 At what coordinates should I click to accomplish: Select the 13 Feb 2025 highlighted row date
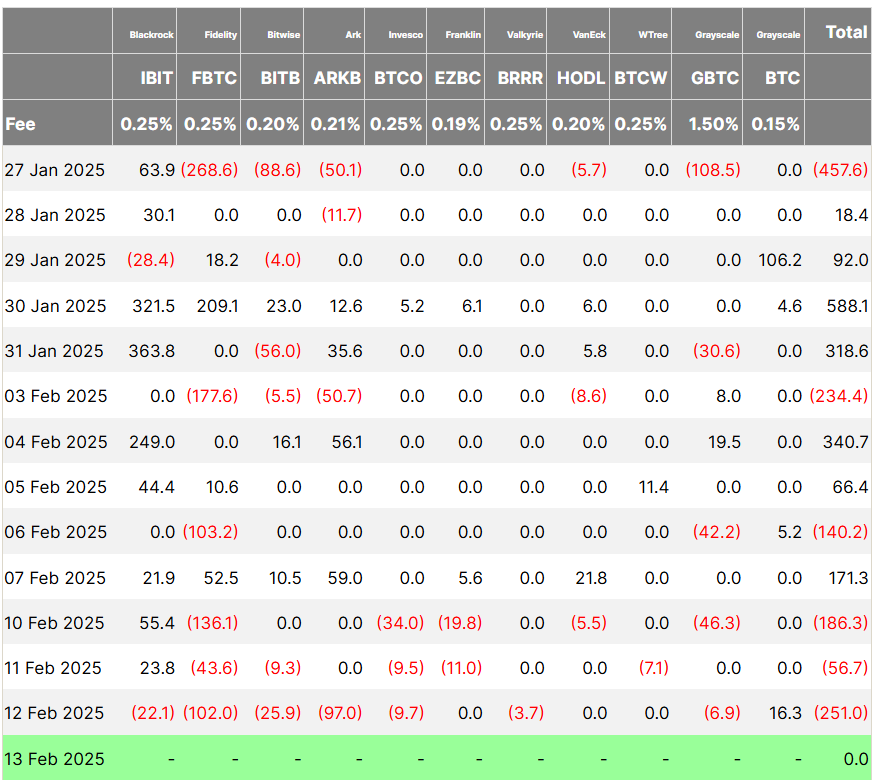click(x=55, y=759)
